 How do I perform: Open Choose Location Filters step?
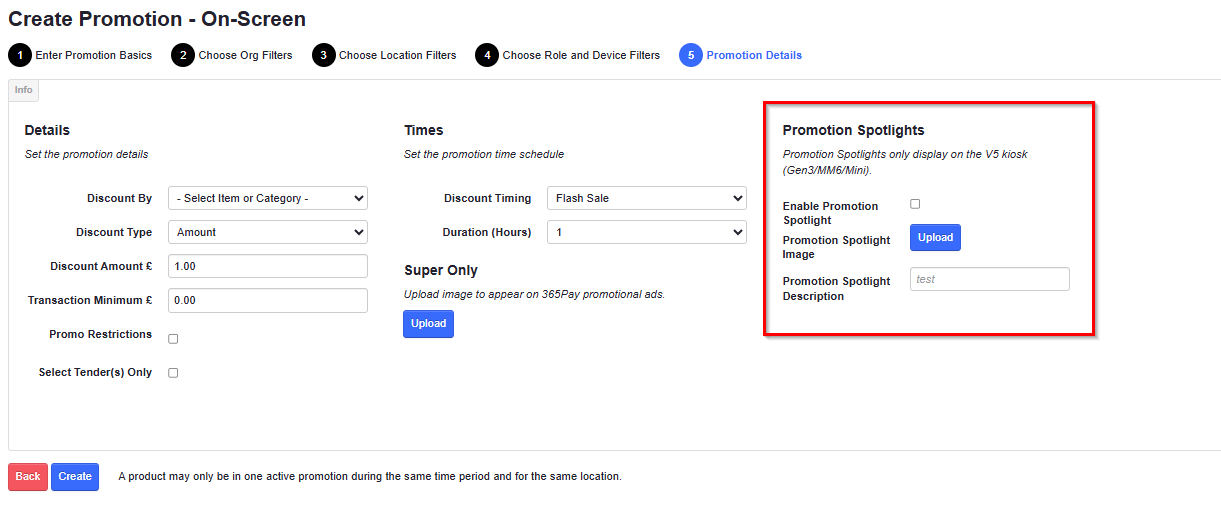pyautogui.click(x=397, y=55)
